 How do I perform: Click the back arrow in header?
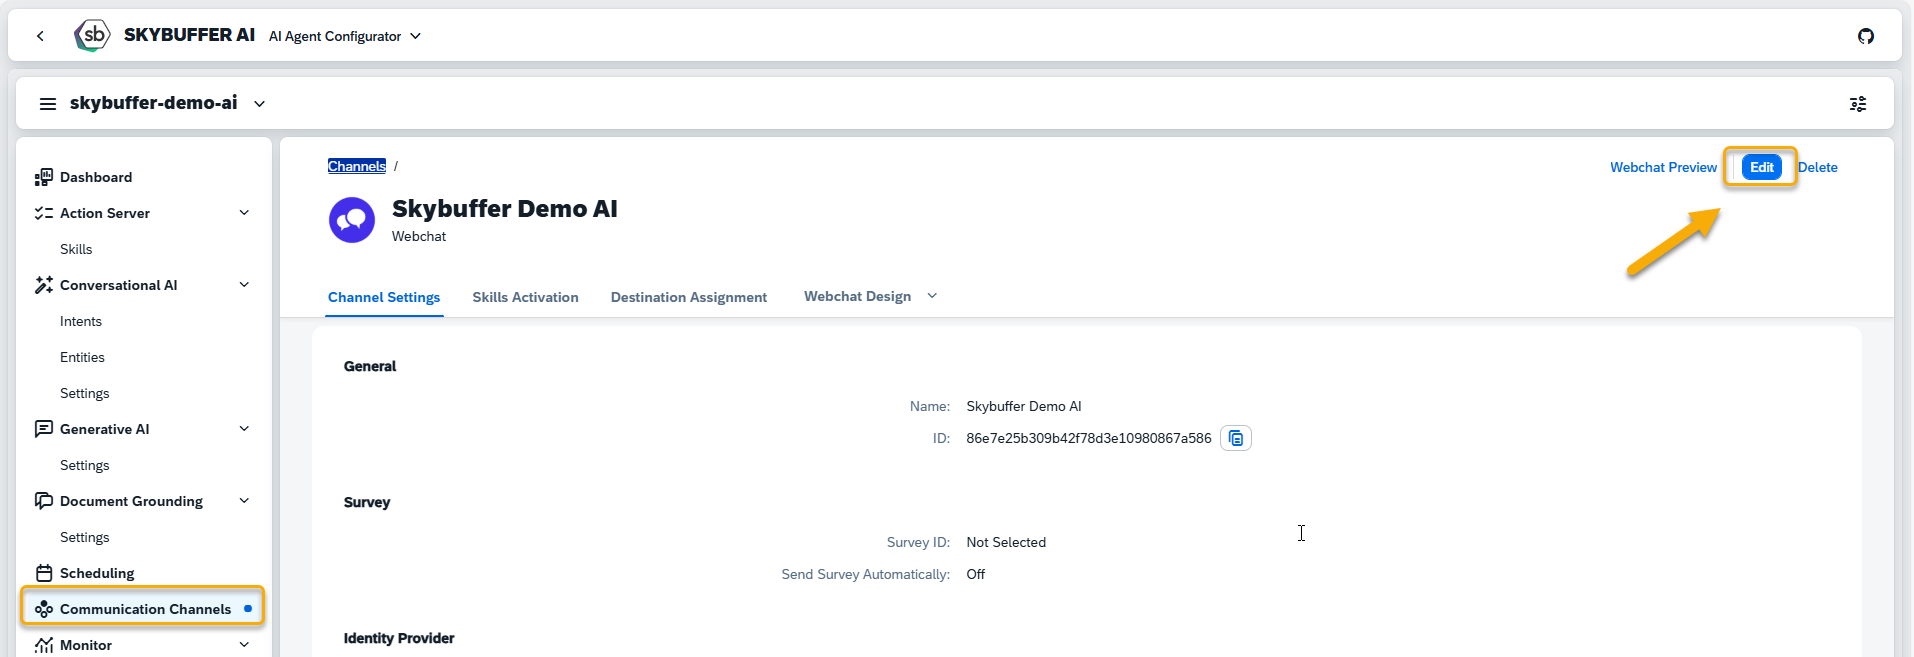40,36
